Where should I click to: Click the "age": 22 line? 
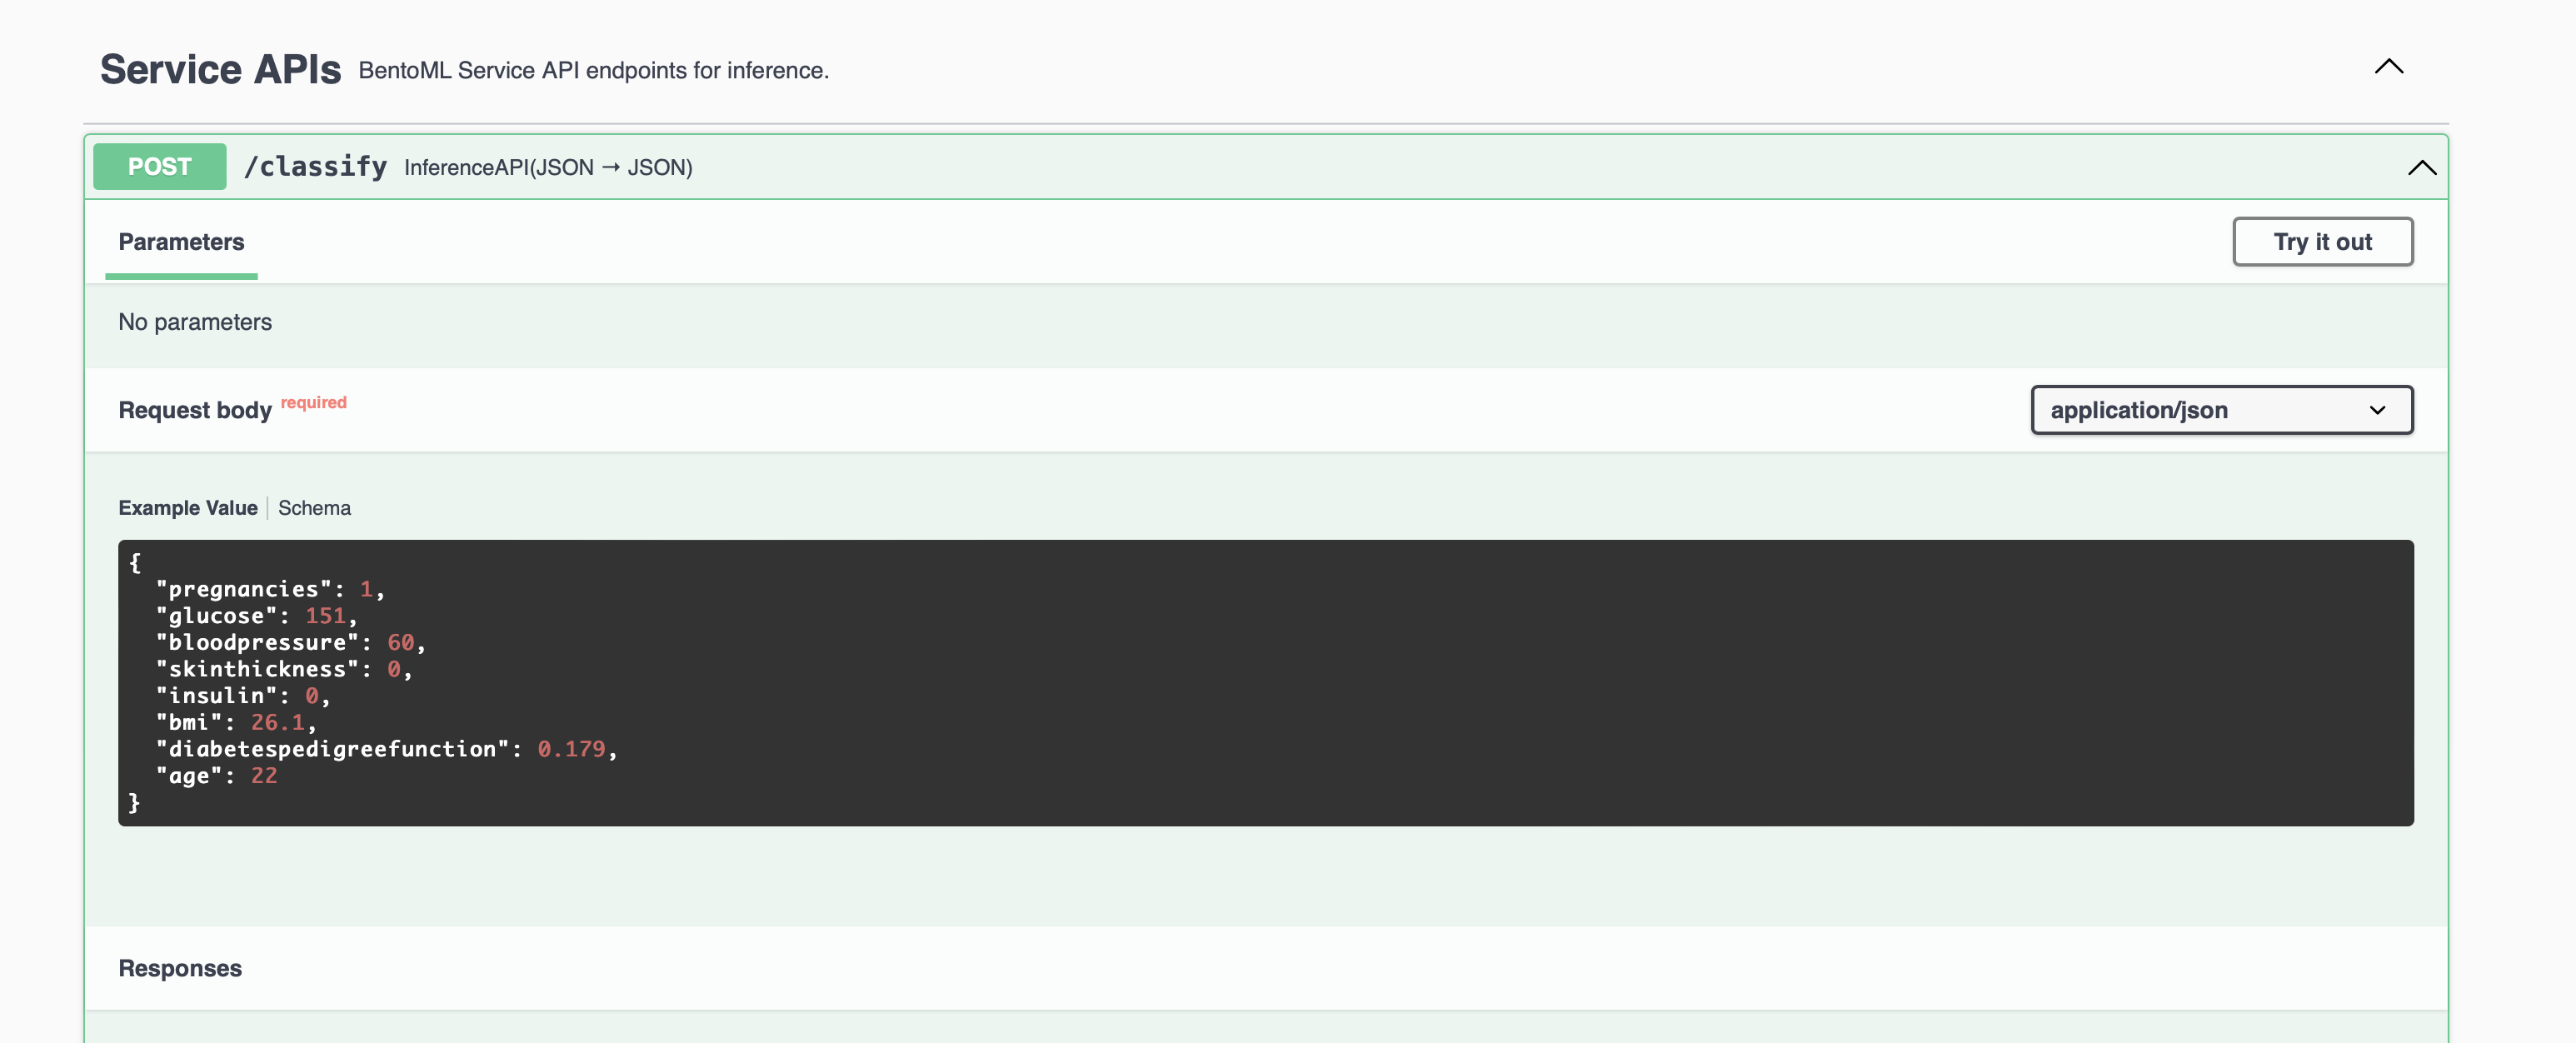click(x=216, y=775)
